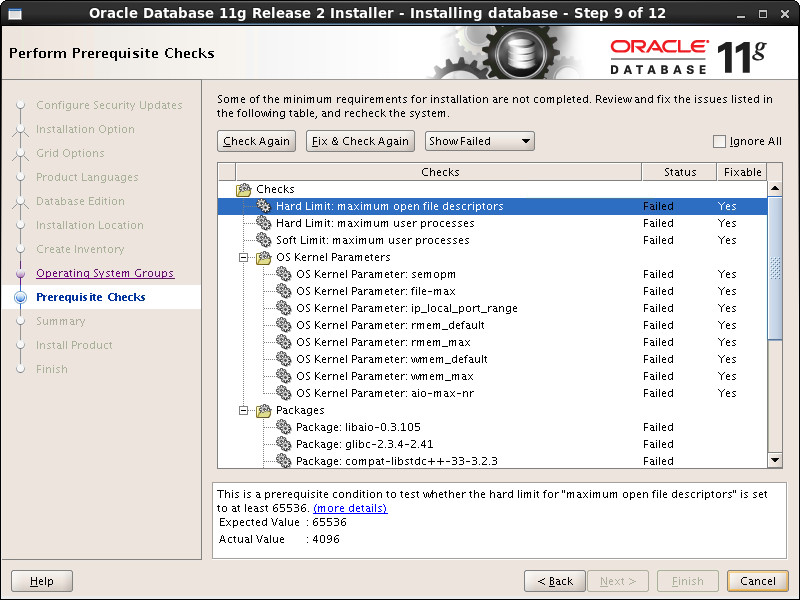Click the checks table scrollbar thumb

pos(774,268)
